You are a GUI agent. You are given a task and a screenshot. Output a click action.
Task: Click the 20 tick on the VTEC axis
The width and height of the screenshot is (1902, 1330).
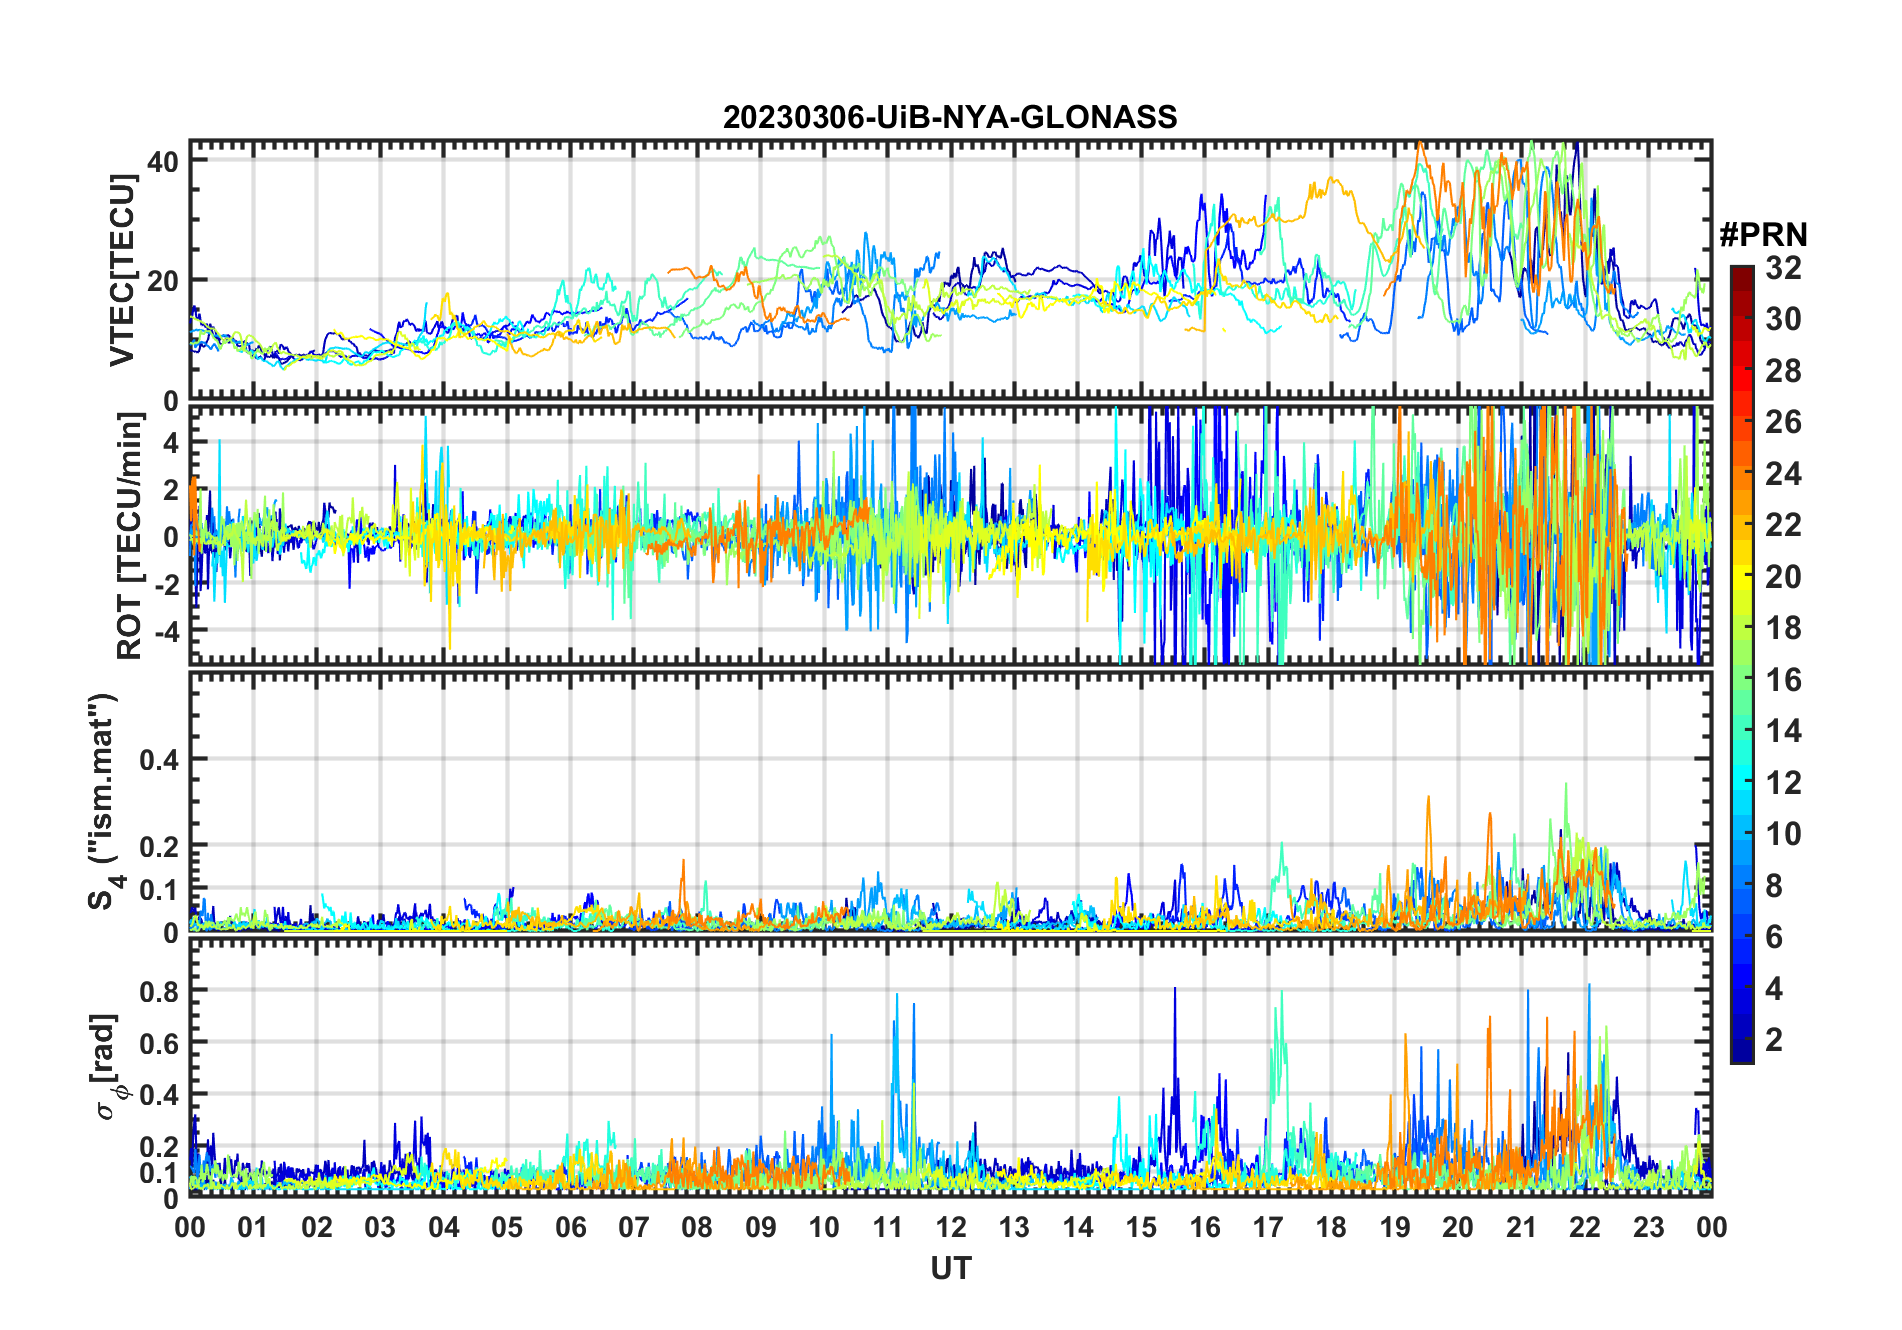coord(163,281)
